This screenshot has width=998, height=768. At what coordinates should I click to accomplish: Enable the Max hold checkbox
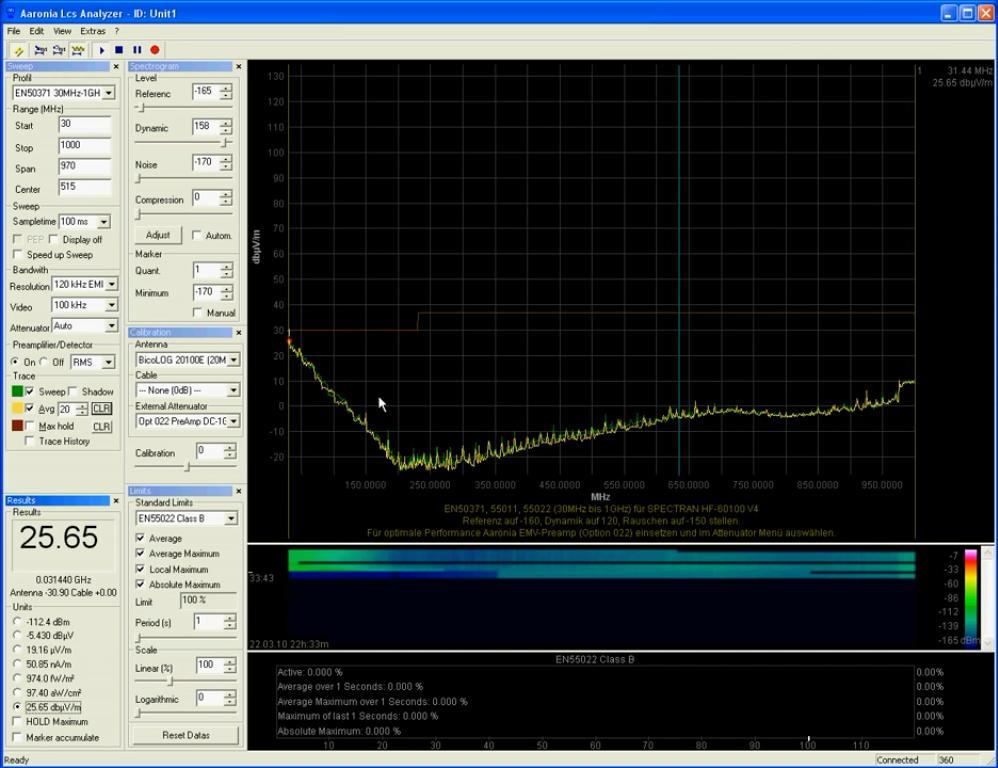(29, 426)
